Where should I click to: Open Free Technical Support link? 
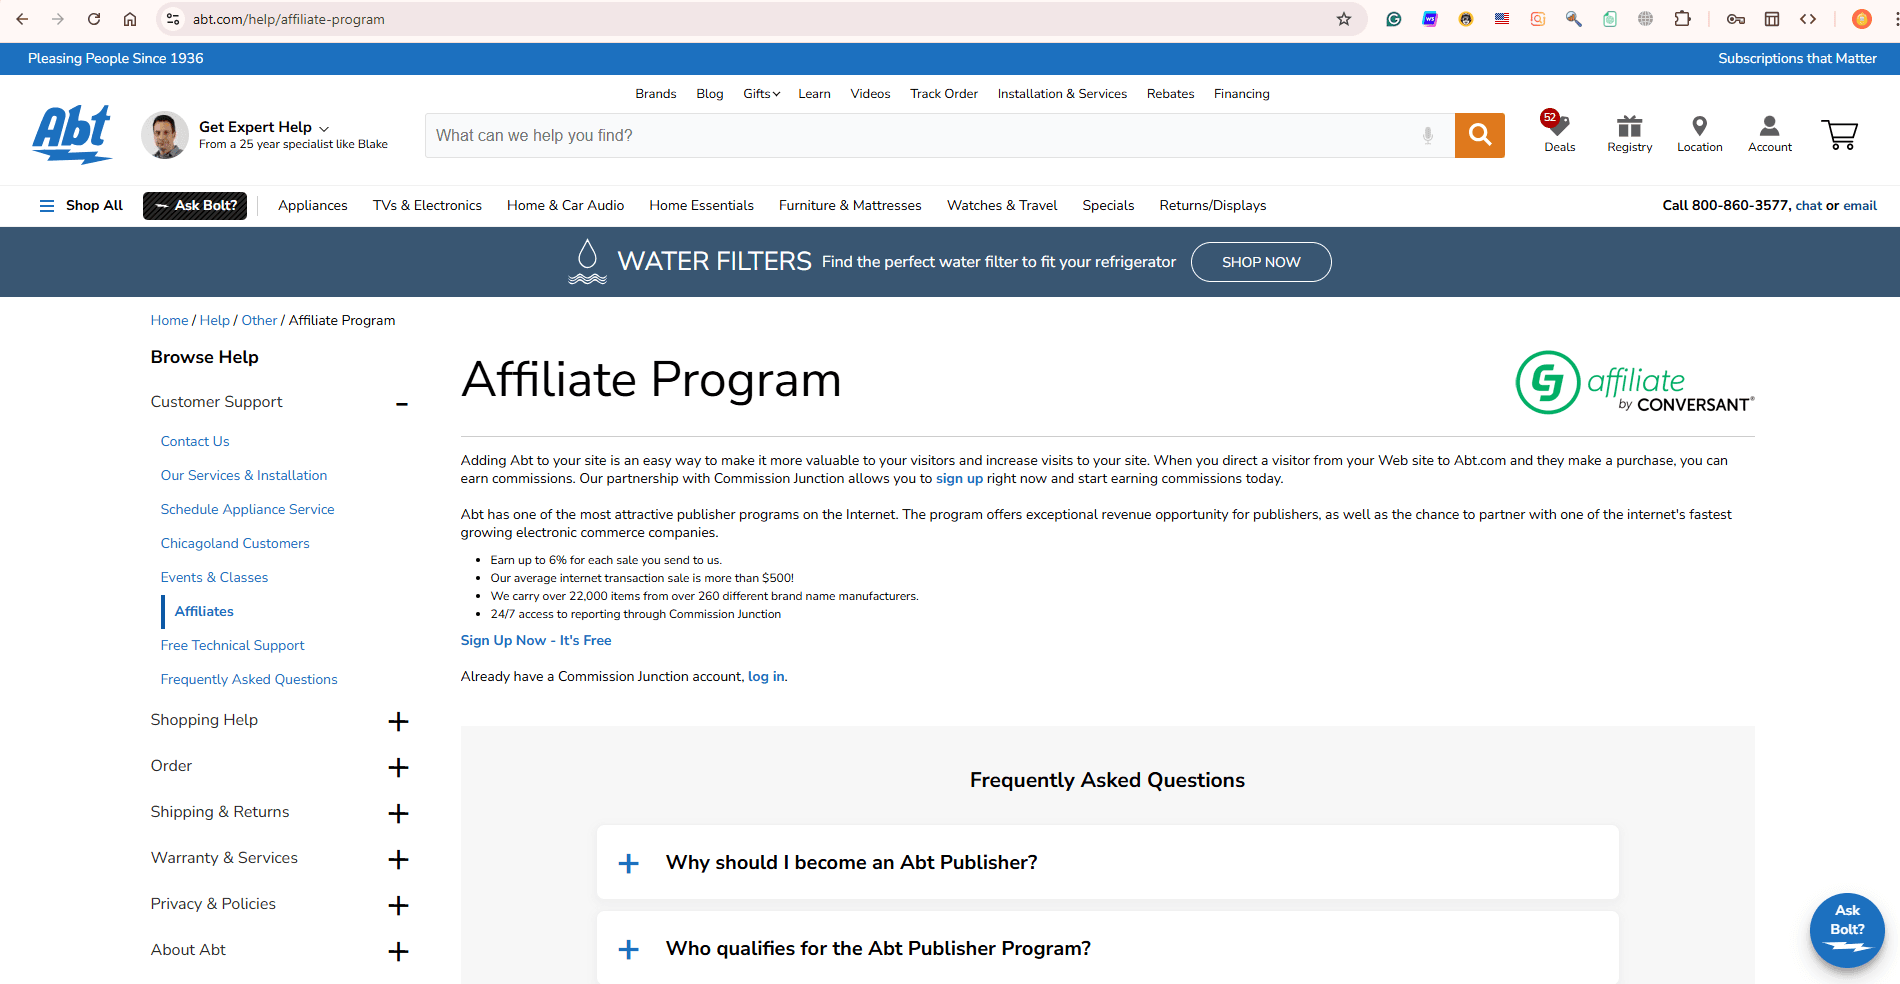[x=232, y=645]
